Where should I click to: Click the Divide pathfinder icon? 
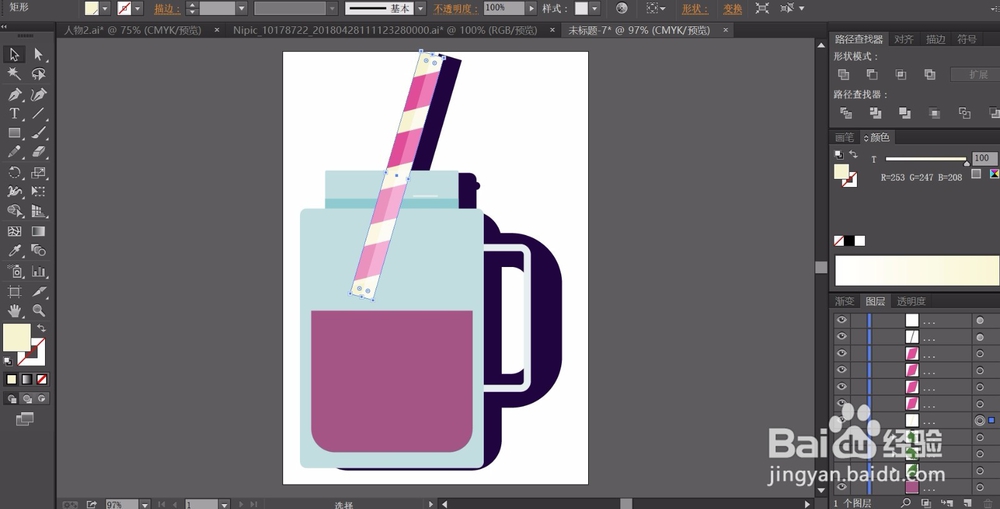(x=846, y=113)
